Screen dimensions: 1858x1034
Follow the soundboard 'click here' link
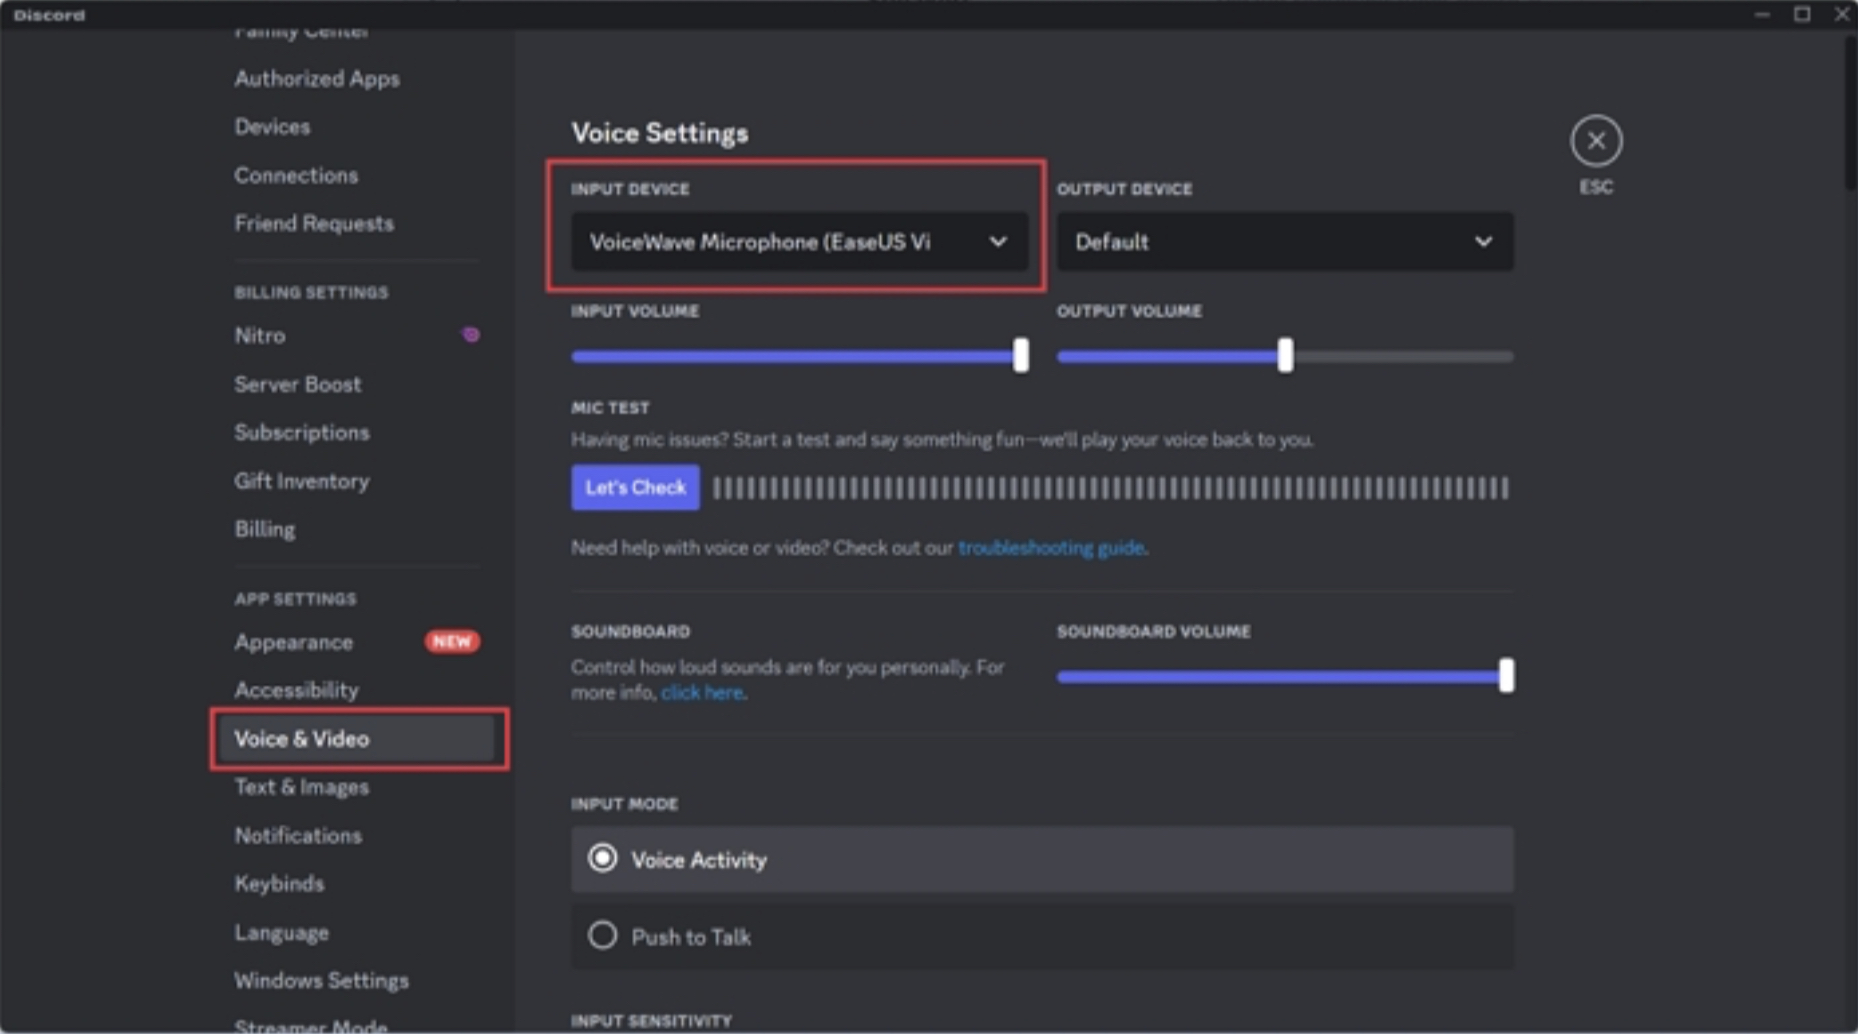(702, 693)
